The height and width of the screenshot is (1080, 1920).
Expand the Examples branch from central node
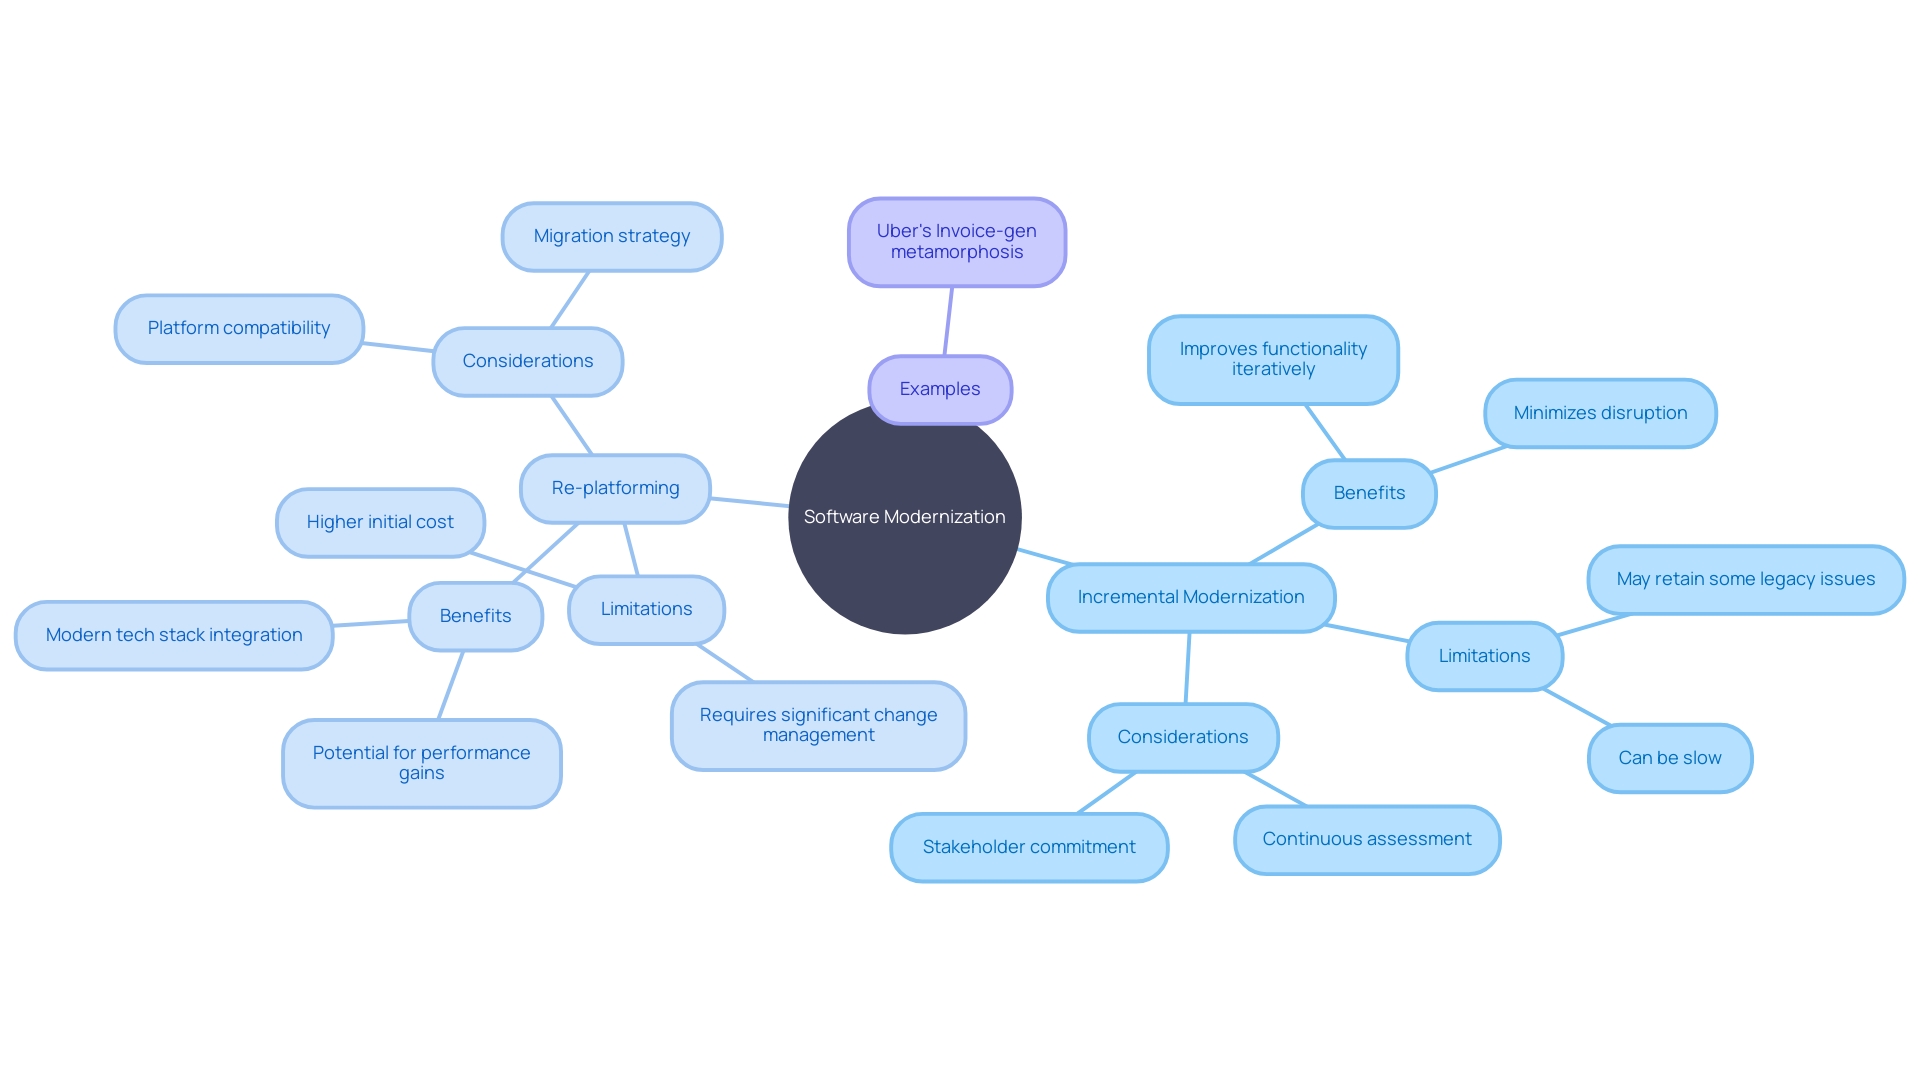click(940, 388)
